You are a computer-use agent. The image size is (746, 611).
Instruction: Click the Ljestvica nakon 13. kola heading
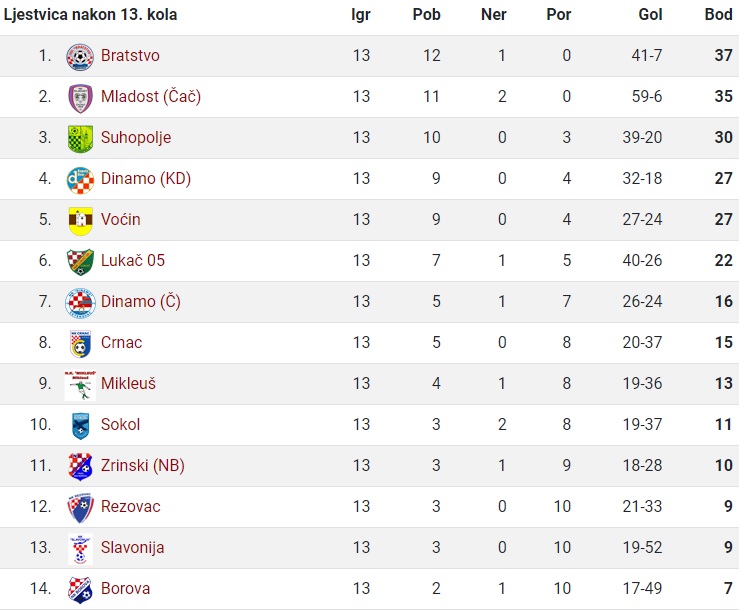[90, 15]
